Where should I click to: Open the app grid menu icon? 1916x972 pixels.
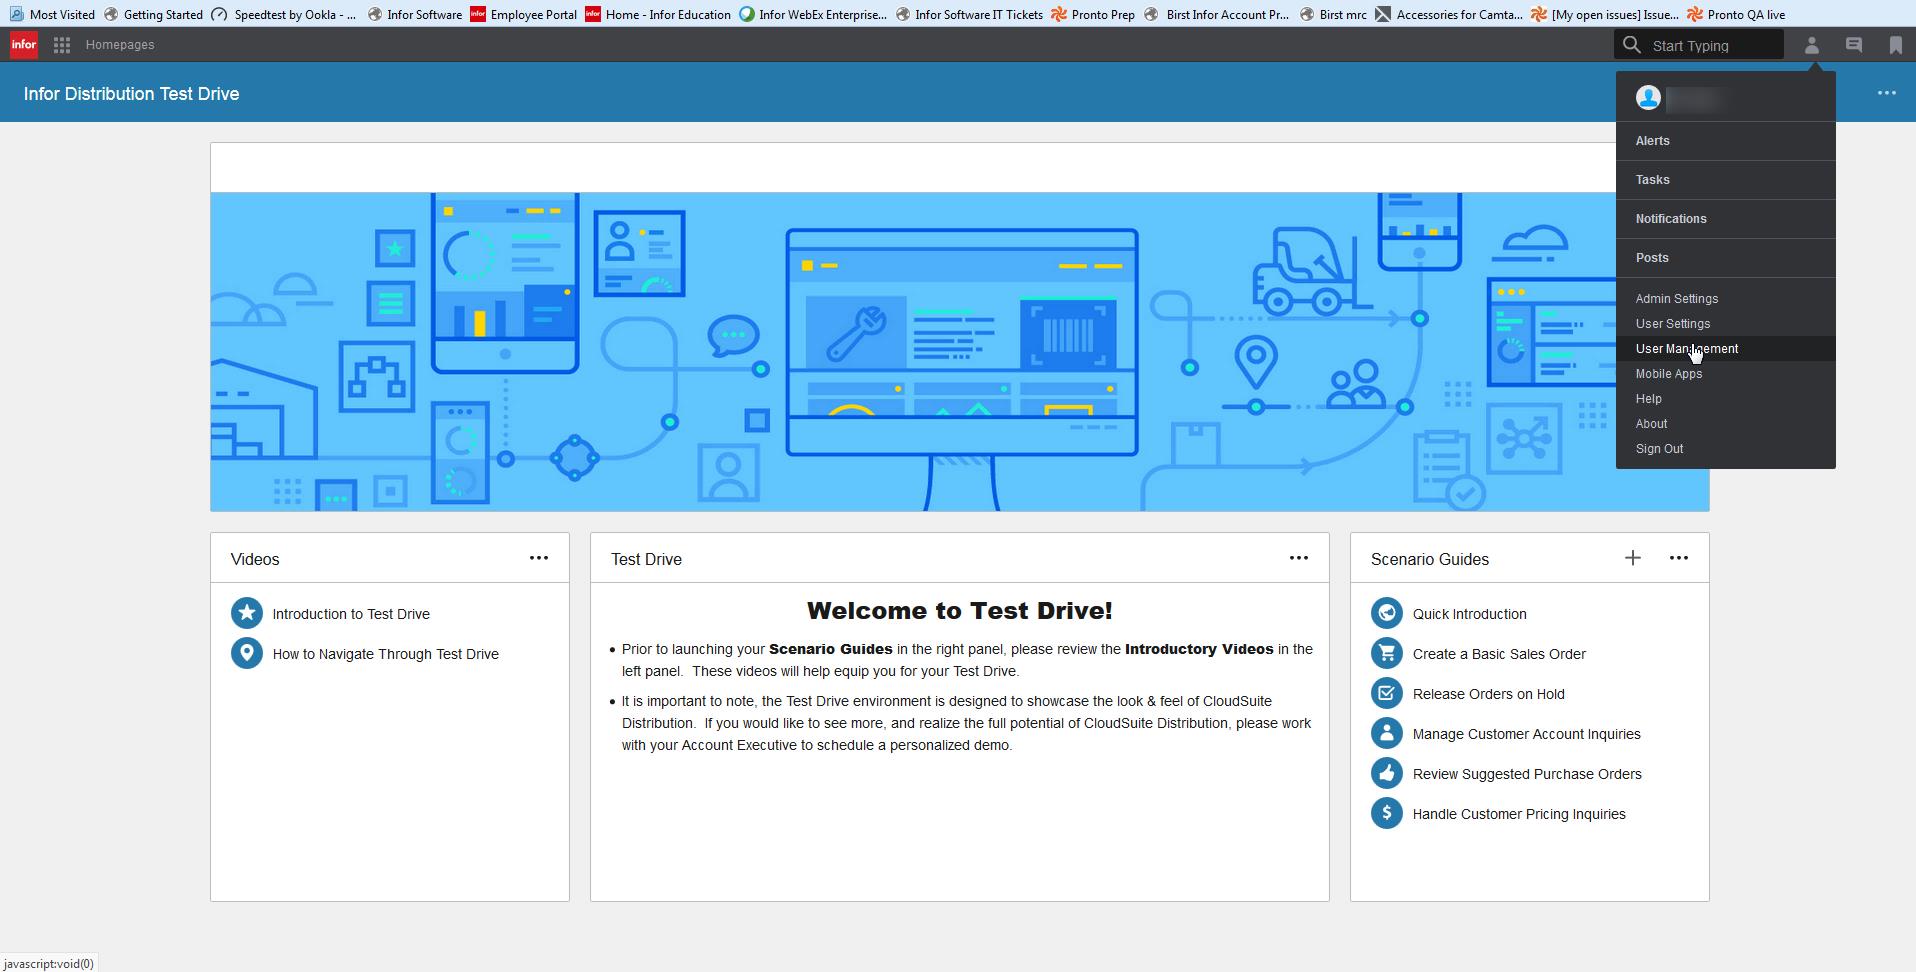(62, 45)
